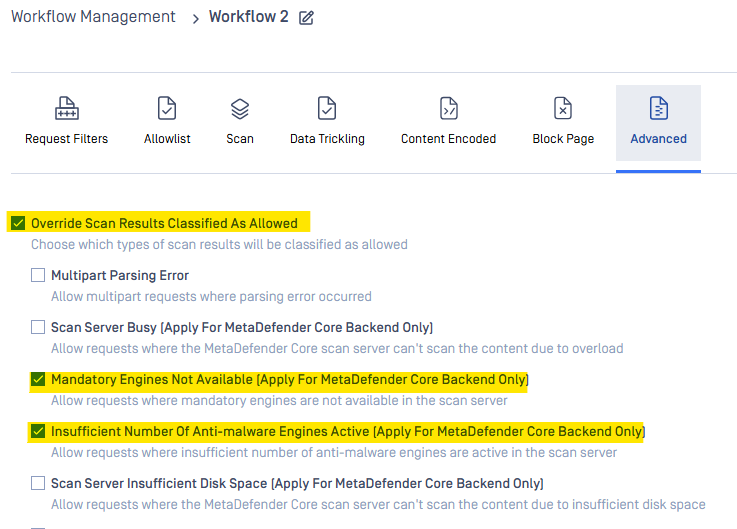Uncheck Override Scan Results Classified As Allowed
The height and width of the screenshot is (529, 737).
pyautogui.click(x=18, y=223)
